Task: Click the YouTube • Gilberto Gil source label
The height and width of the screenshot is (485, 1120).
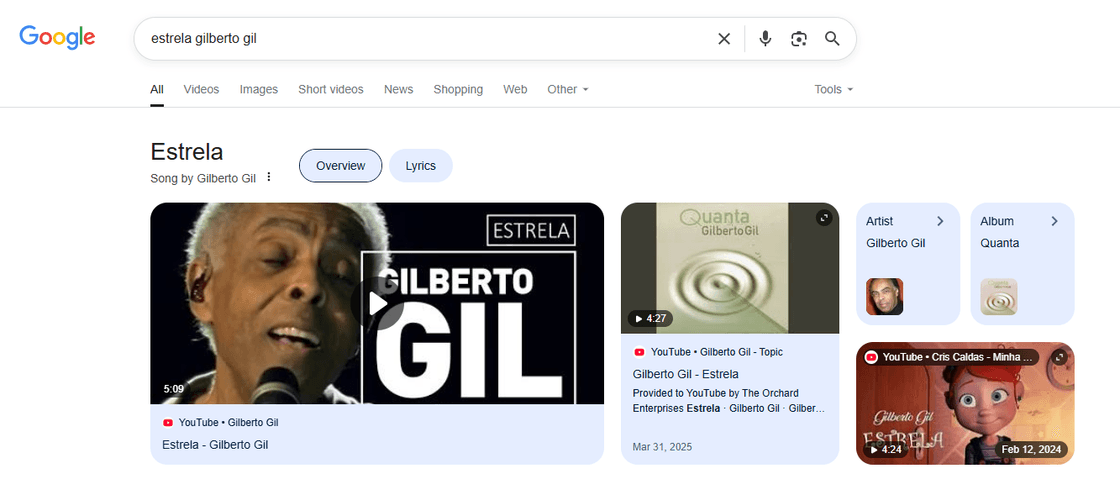Action: click(229, 423)
